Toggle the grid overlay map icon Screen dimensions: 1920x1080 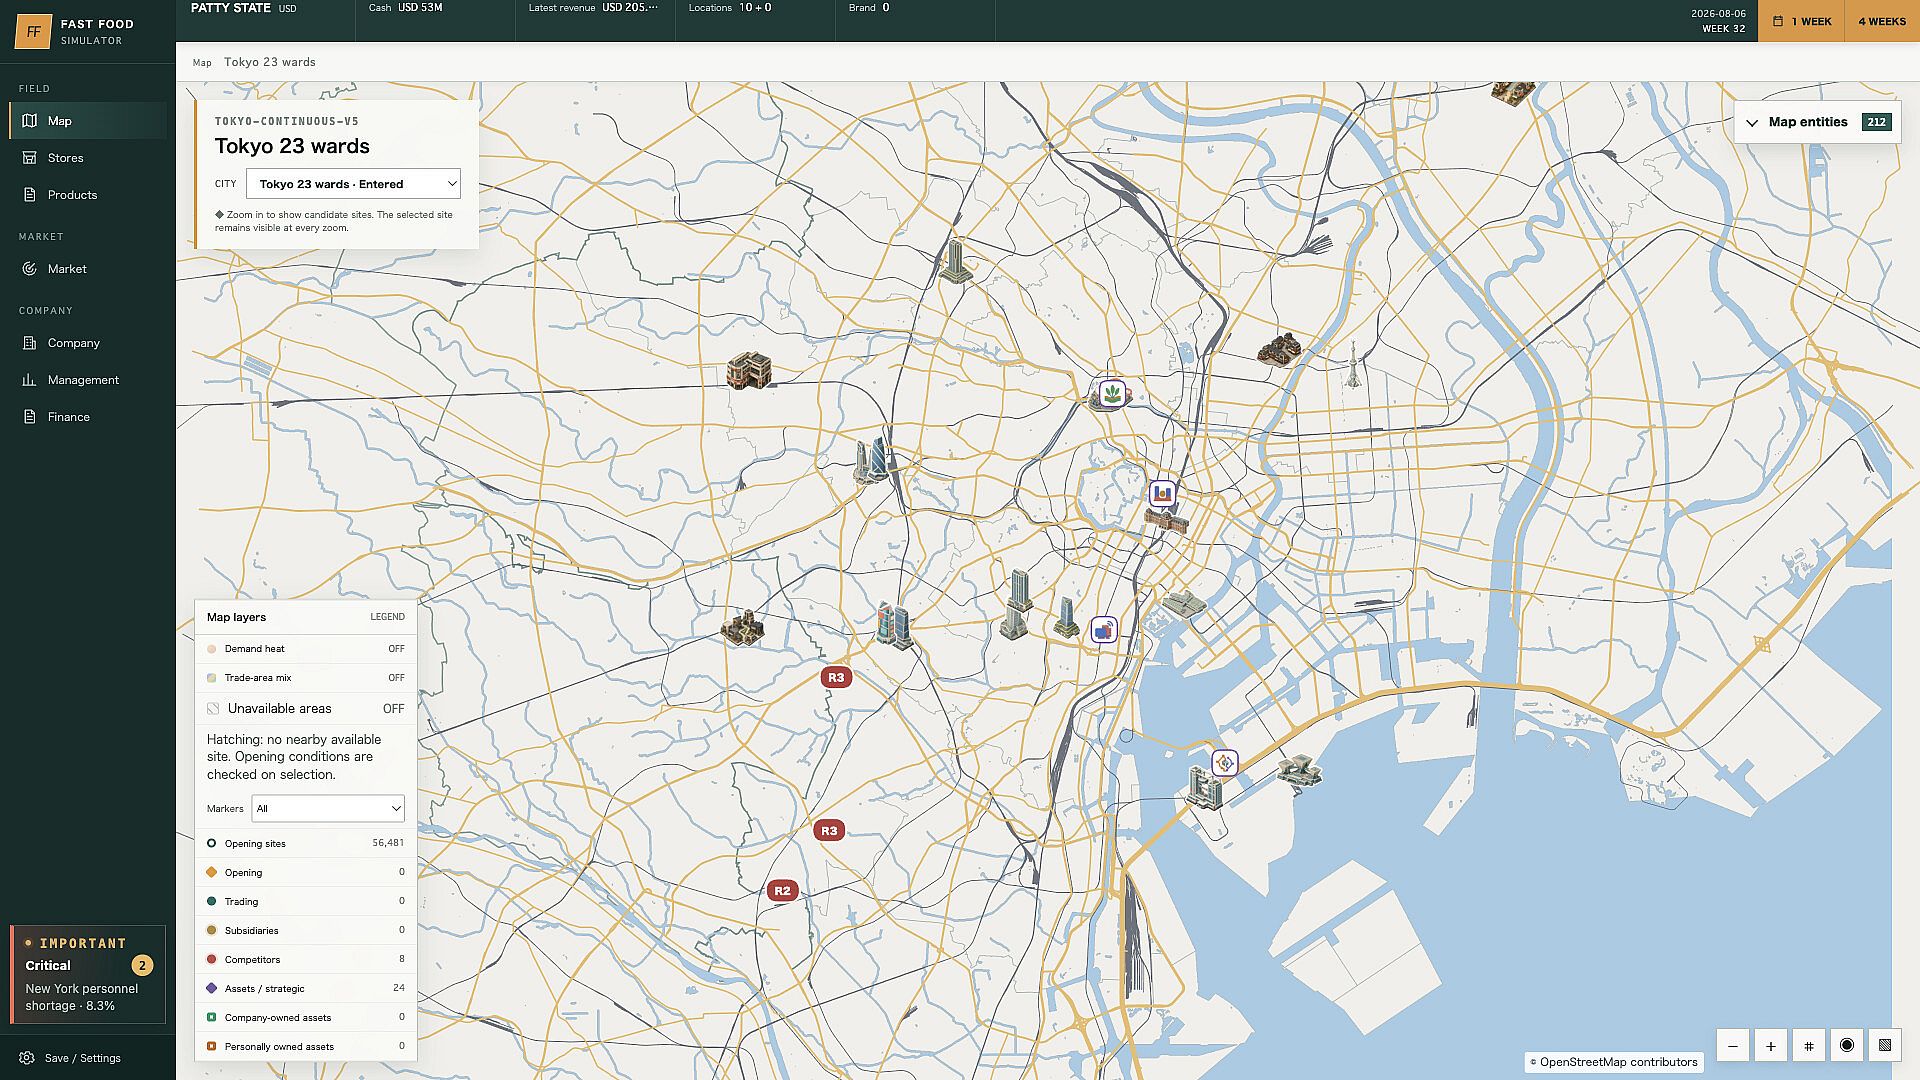pos(1809,1046)
